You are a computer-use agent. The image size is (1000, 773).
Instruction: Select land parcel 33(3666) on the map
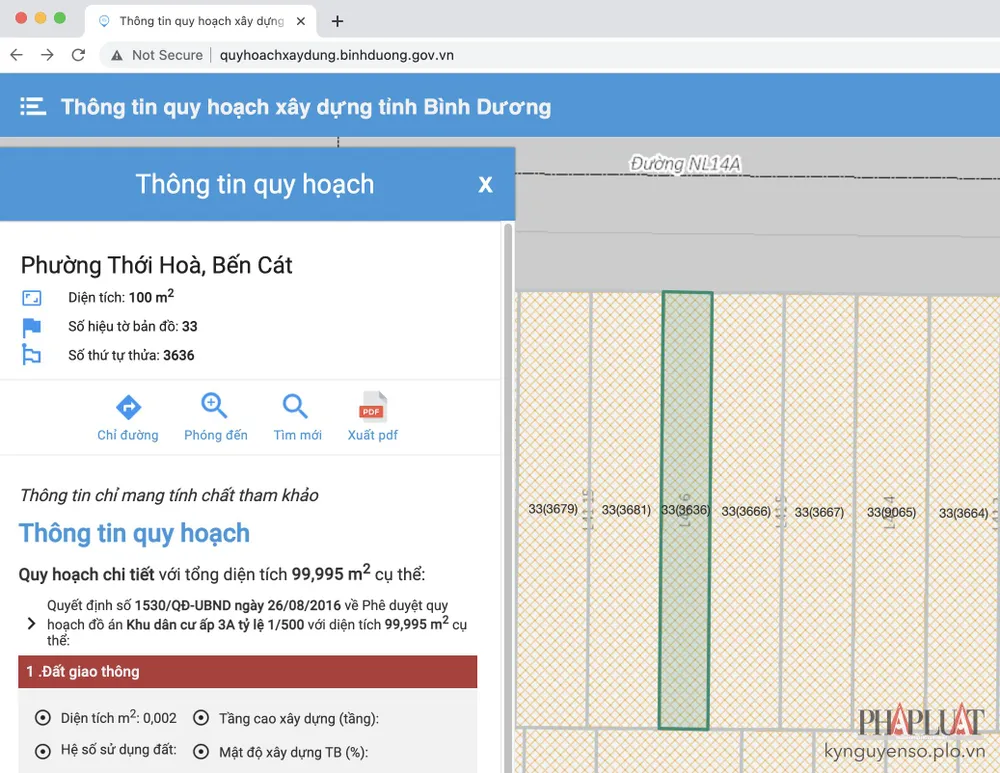746,510
